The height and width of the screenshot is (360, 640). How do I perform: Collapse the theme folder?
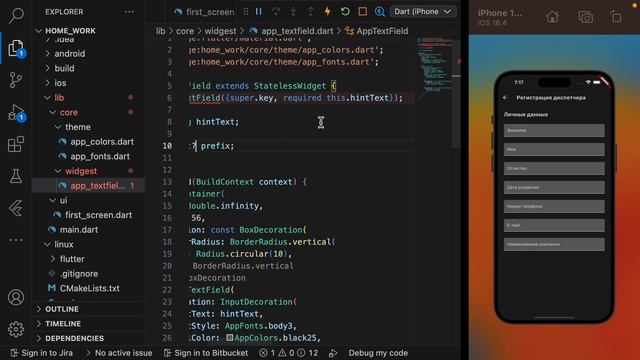(x=88, y=127)
